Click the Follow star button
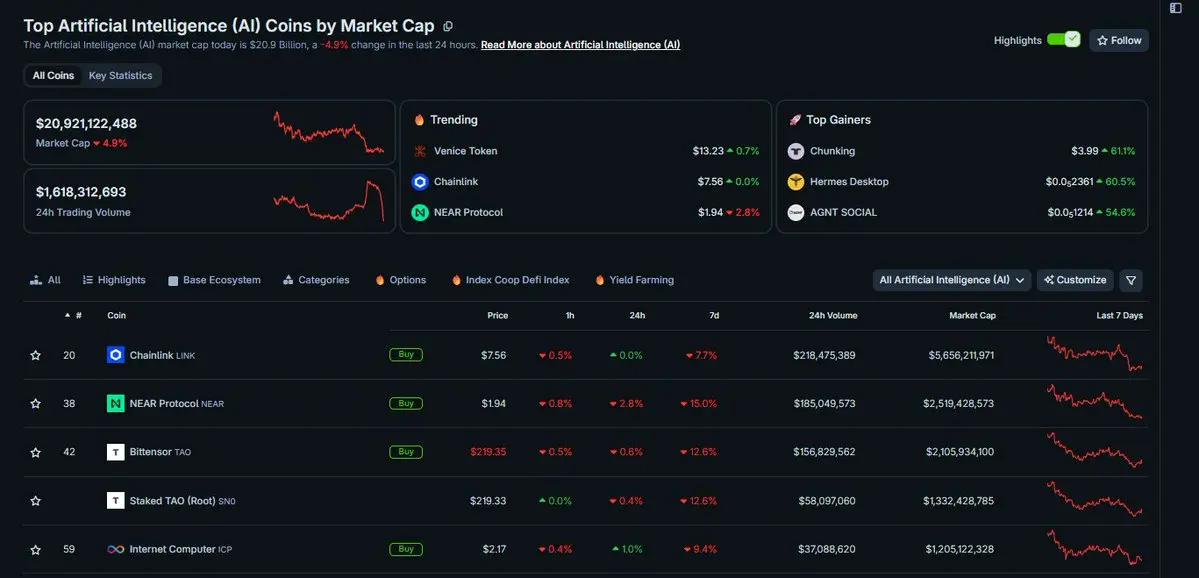Image resolution: width=1199 pixels, height=578 pixels. click(1119, 41)
